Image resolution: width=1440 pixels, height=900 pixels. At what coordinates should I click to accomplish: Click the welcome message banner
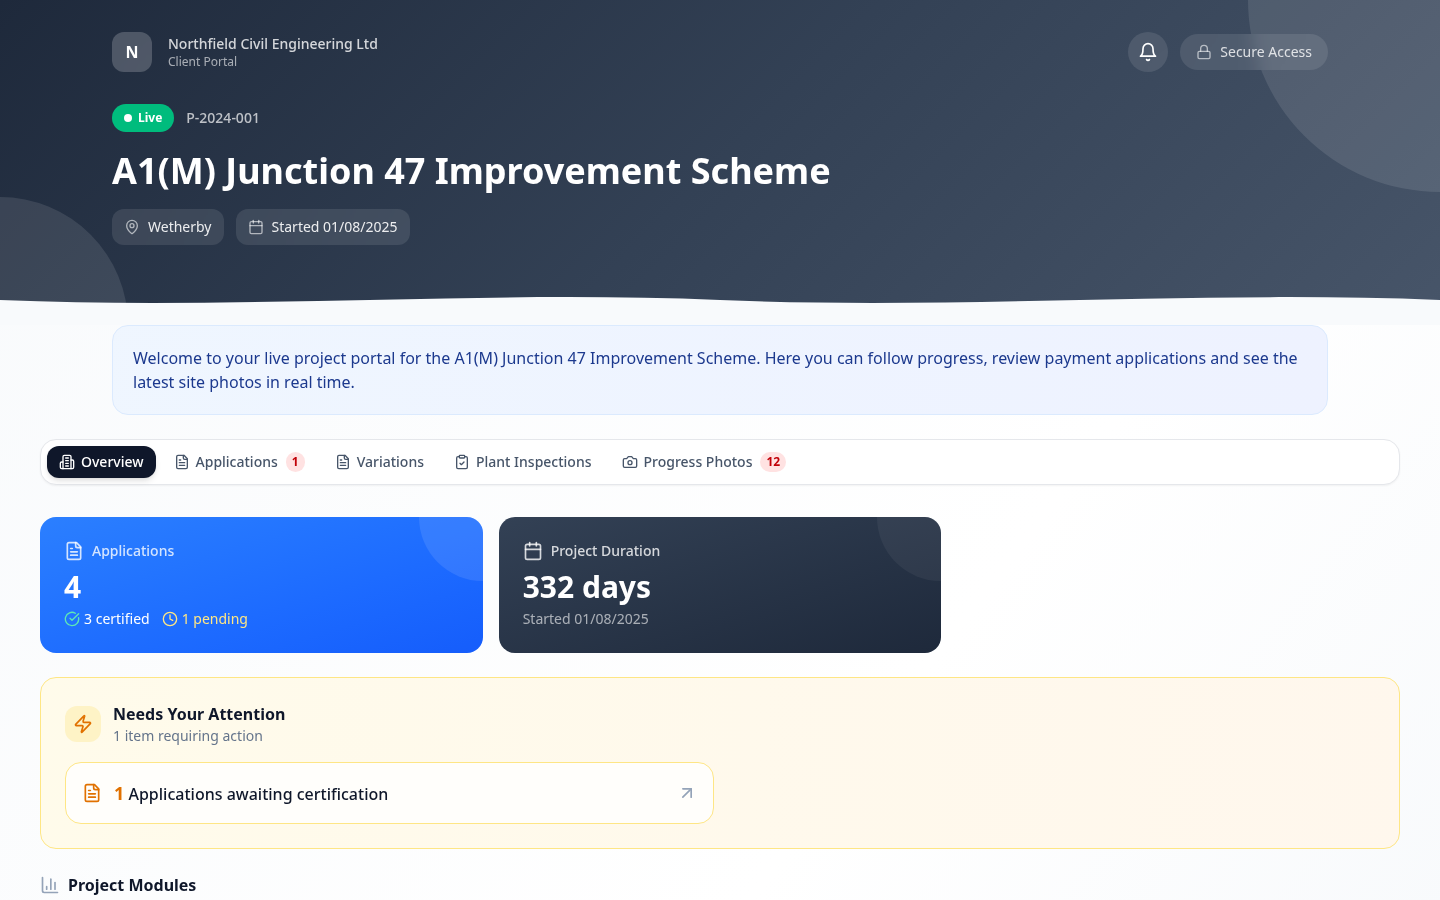pyautogui.click(x=720, y=370)
